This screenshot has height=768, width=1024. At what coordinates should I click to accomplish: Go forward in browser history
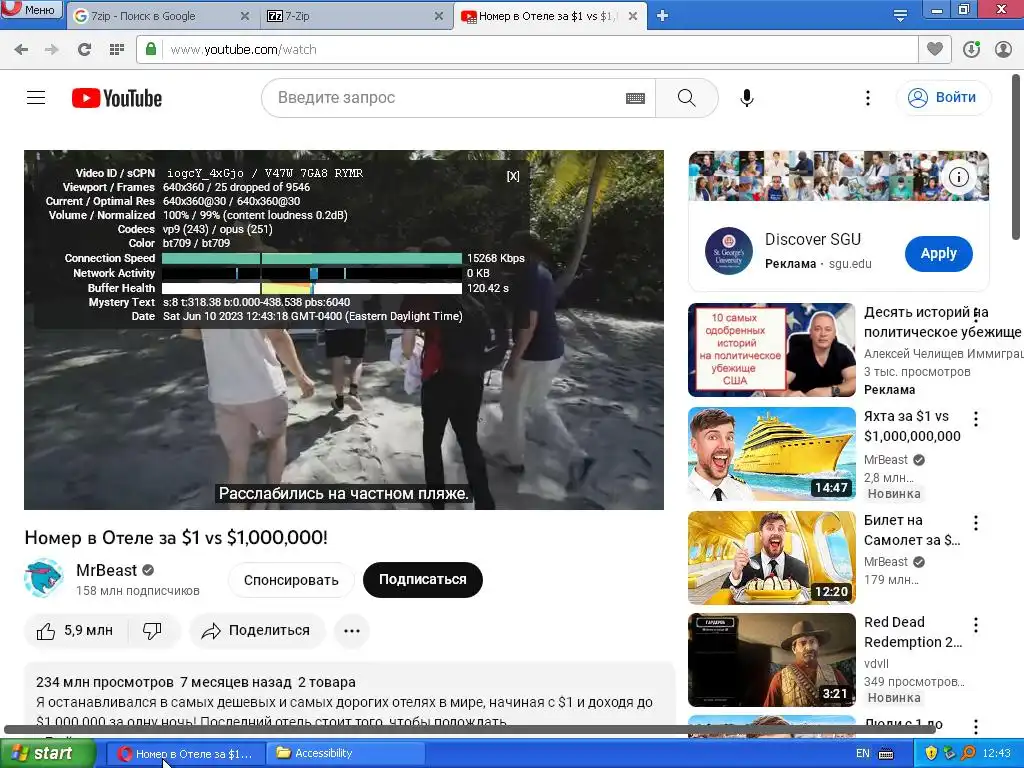[52, 50]
